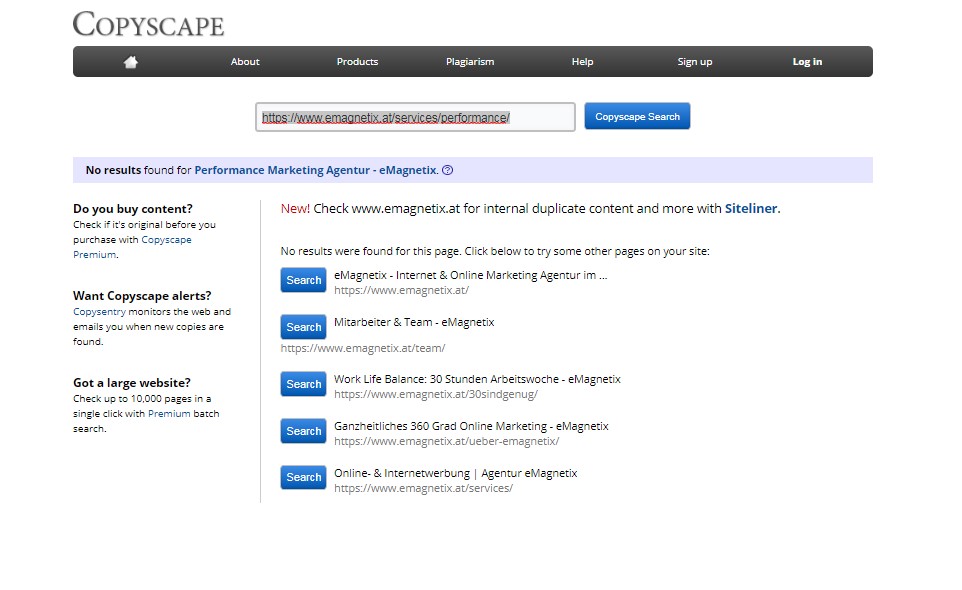Open the Copysentry link
962x590 pixels.
(99, 312)
